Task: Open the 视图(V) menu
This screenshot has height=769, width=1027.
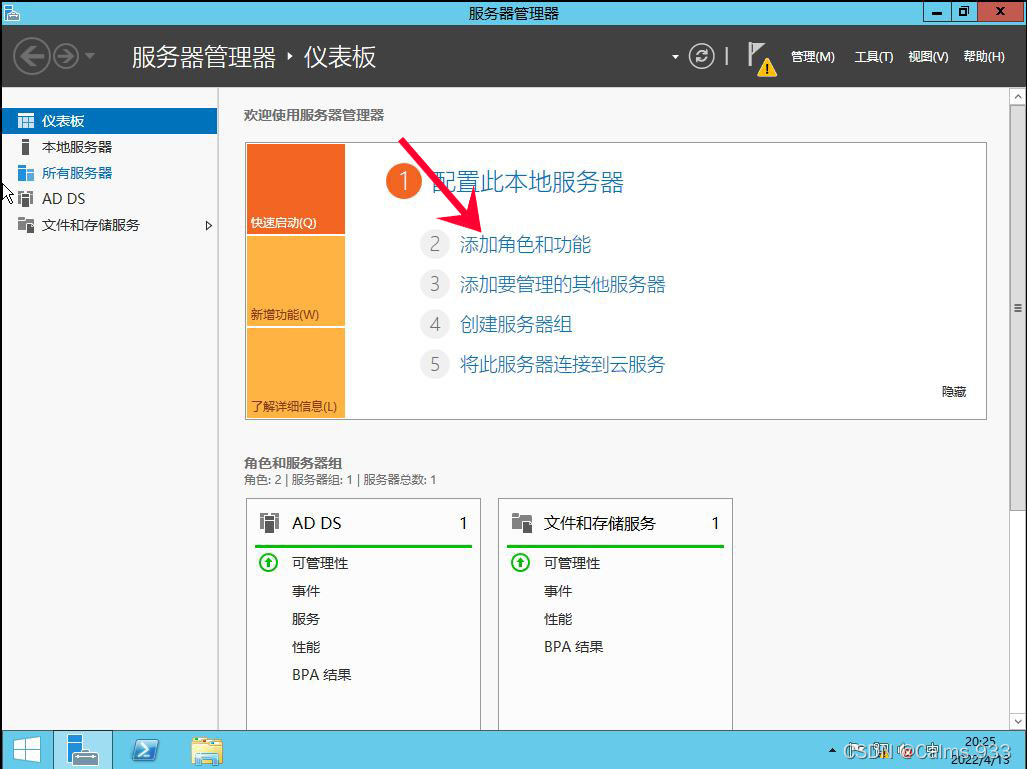Action: click(928, 57)
